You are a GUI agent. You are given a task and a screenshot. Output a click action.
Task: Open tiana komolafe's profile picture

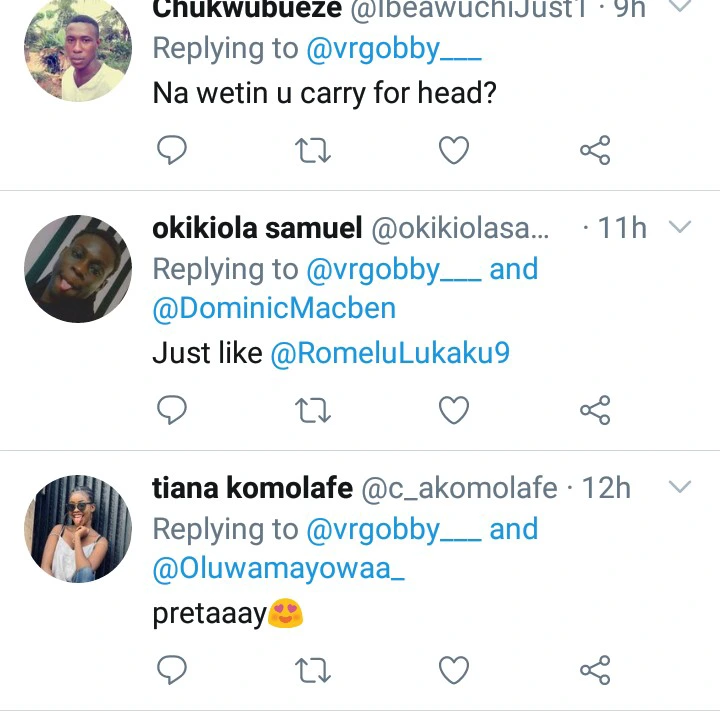[x=78, y=528]
